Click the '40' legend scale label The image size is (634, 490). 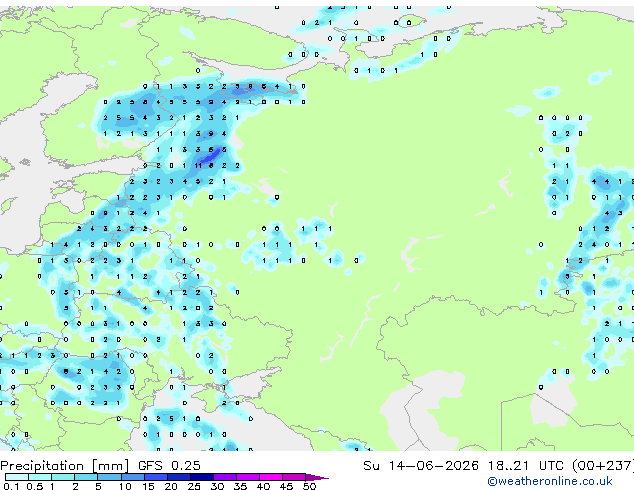click(x=263, y=486)
